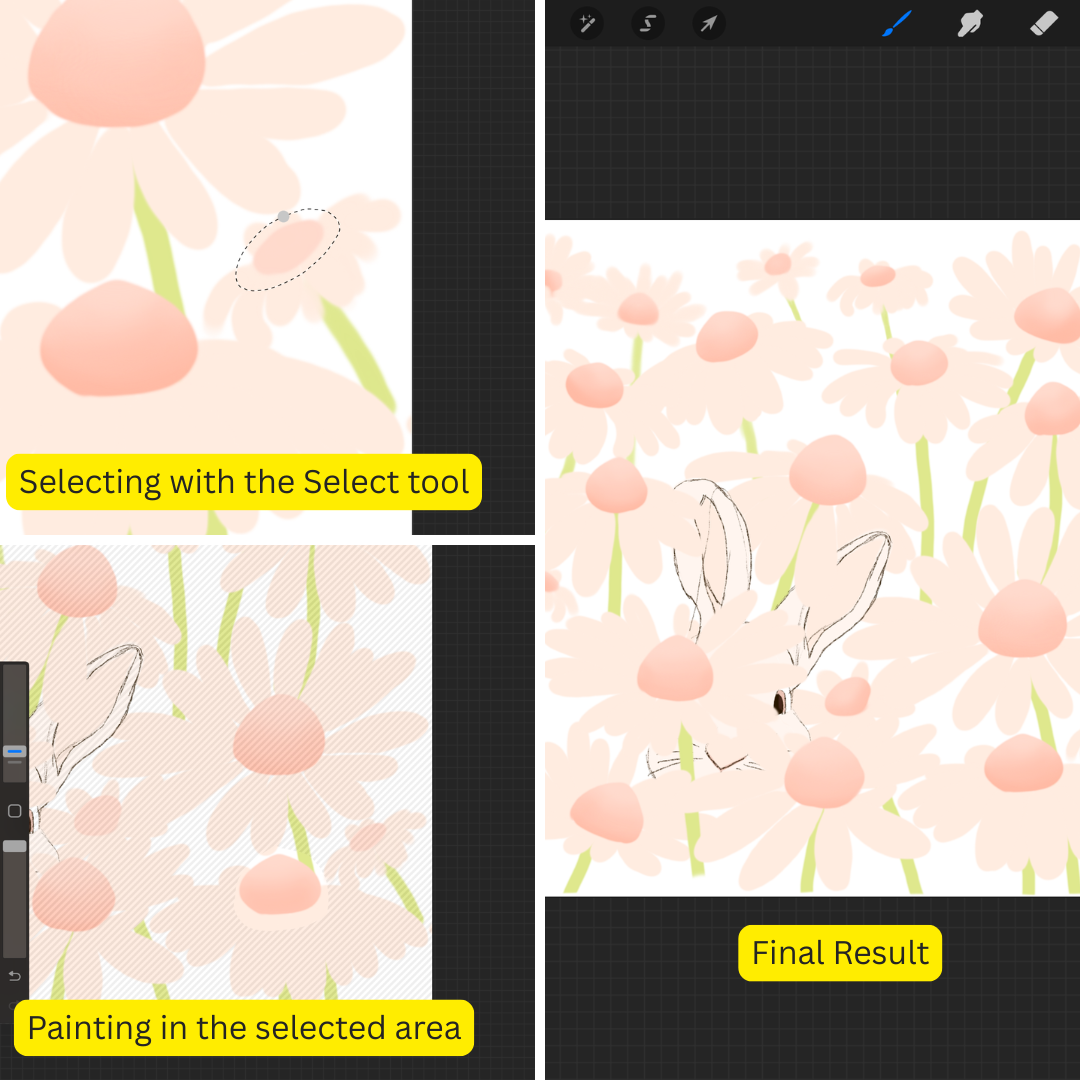The image size is (1080, 1080).
Task: Click the 'Final Result' yellow label
Action: pyautogui.click(x=840, y=953)
